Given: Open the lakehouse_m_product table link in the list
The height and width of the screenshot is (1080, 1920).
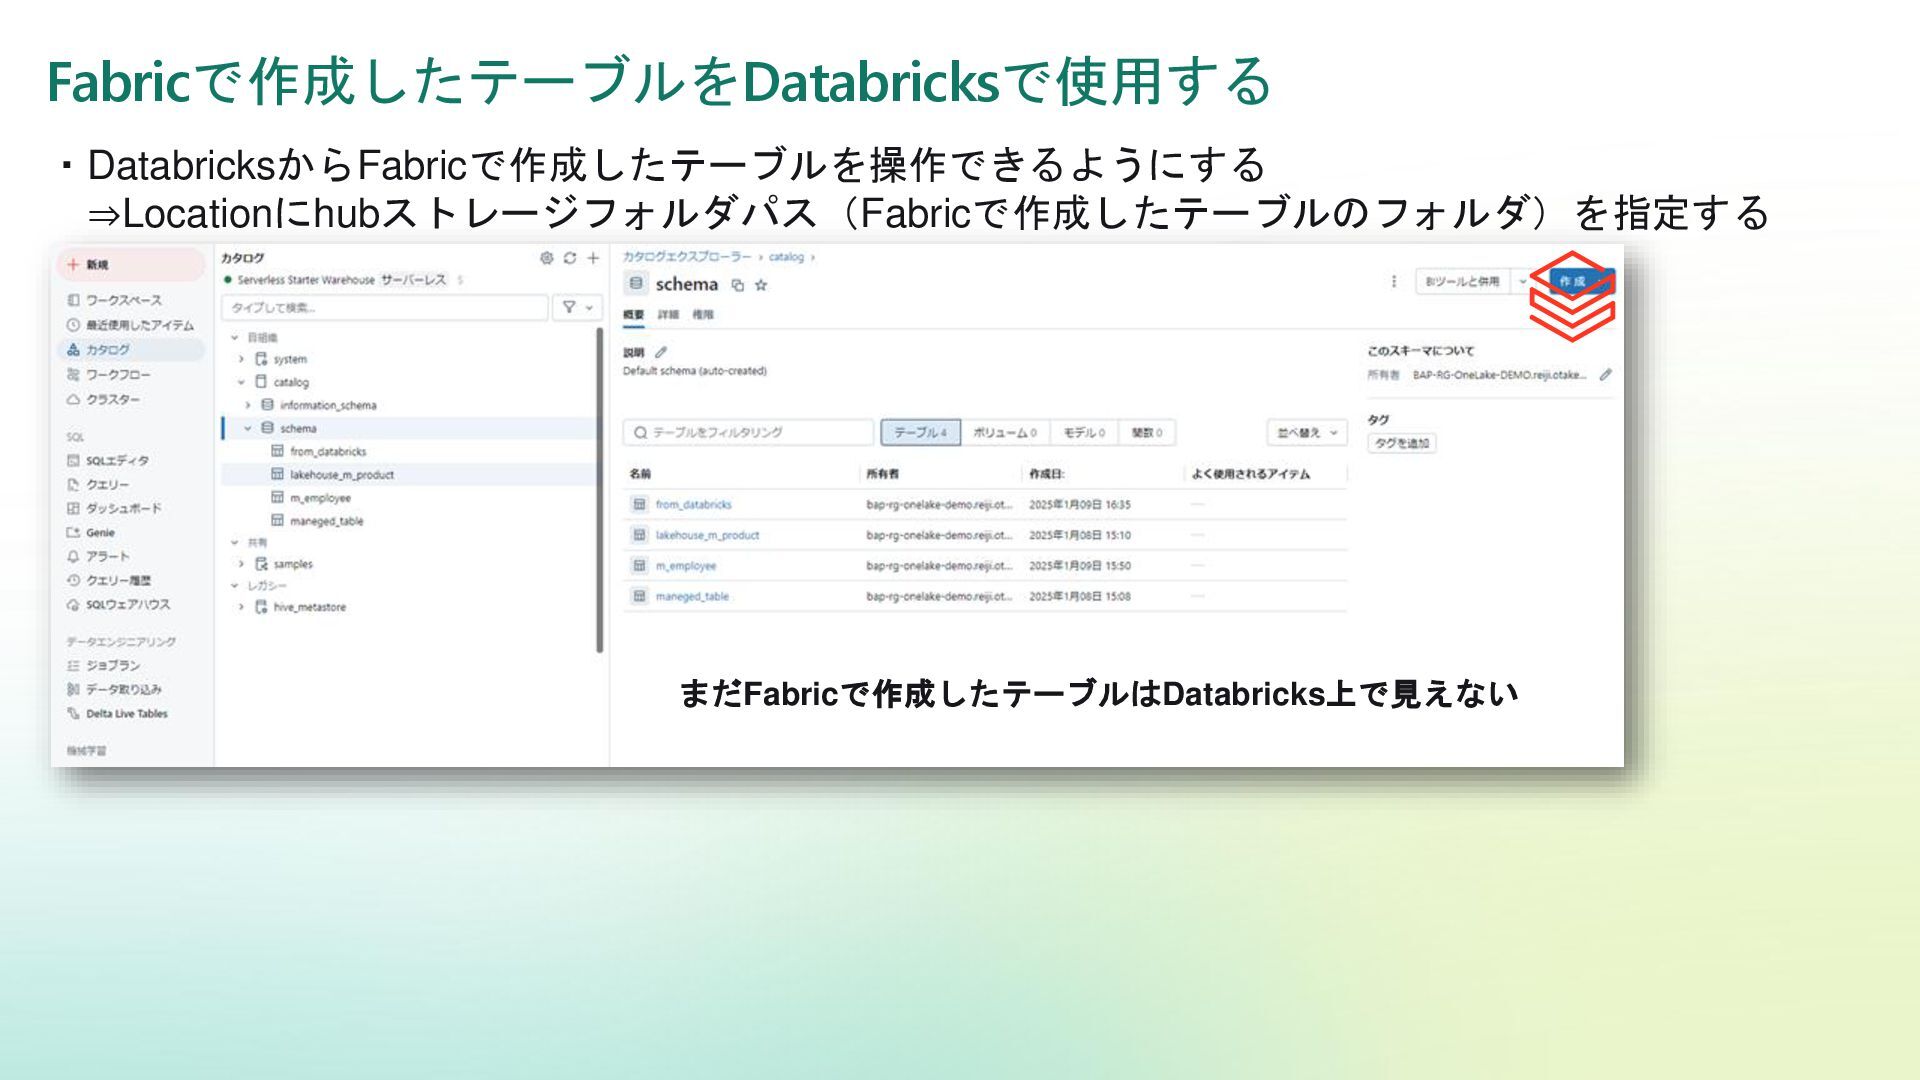Looking at the screenshot, I should click(x=707, y=536).
